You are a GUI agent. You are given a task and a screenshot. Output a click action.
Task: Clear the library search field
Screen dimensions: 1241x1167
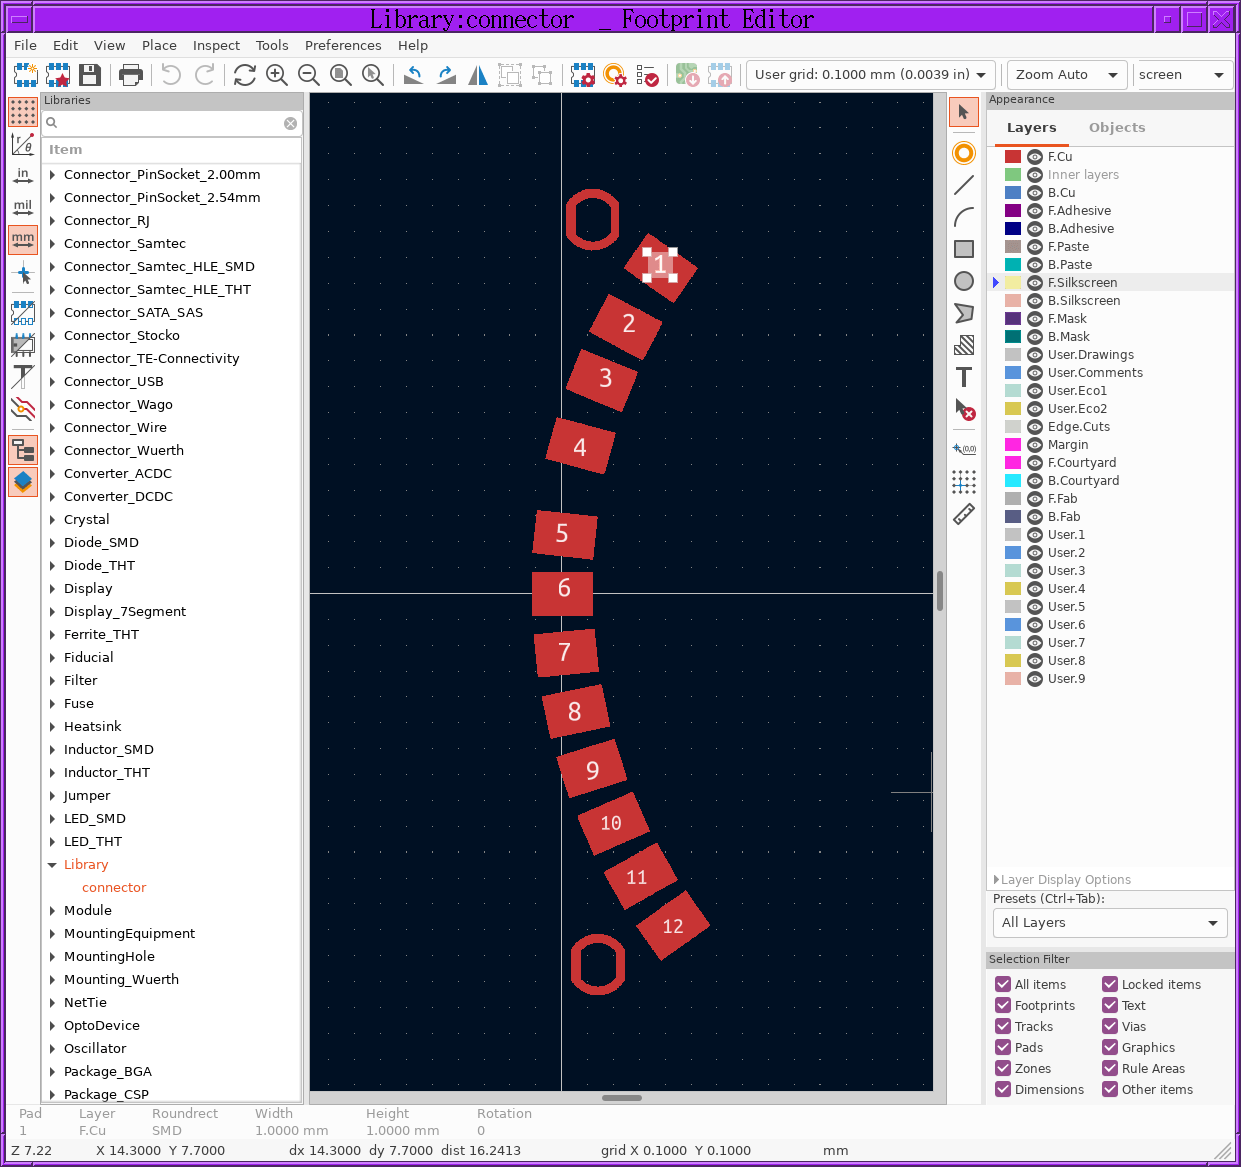click(x=290, y=122)
